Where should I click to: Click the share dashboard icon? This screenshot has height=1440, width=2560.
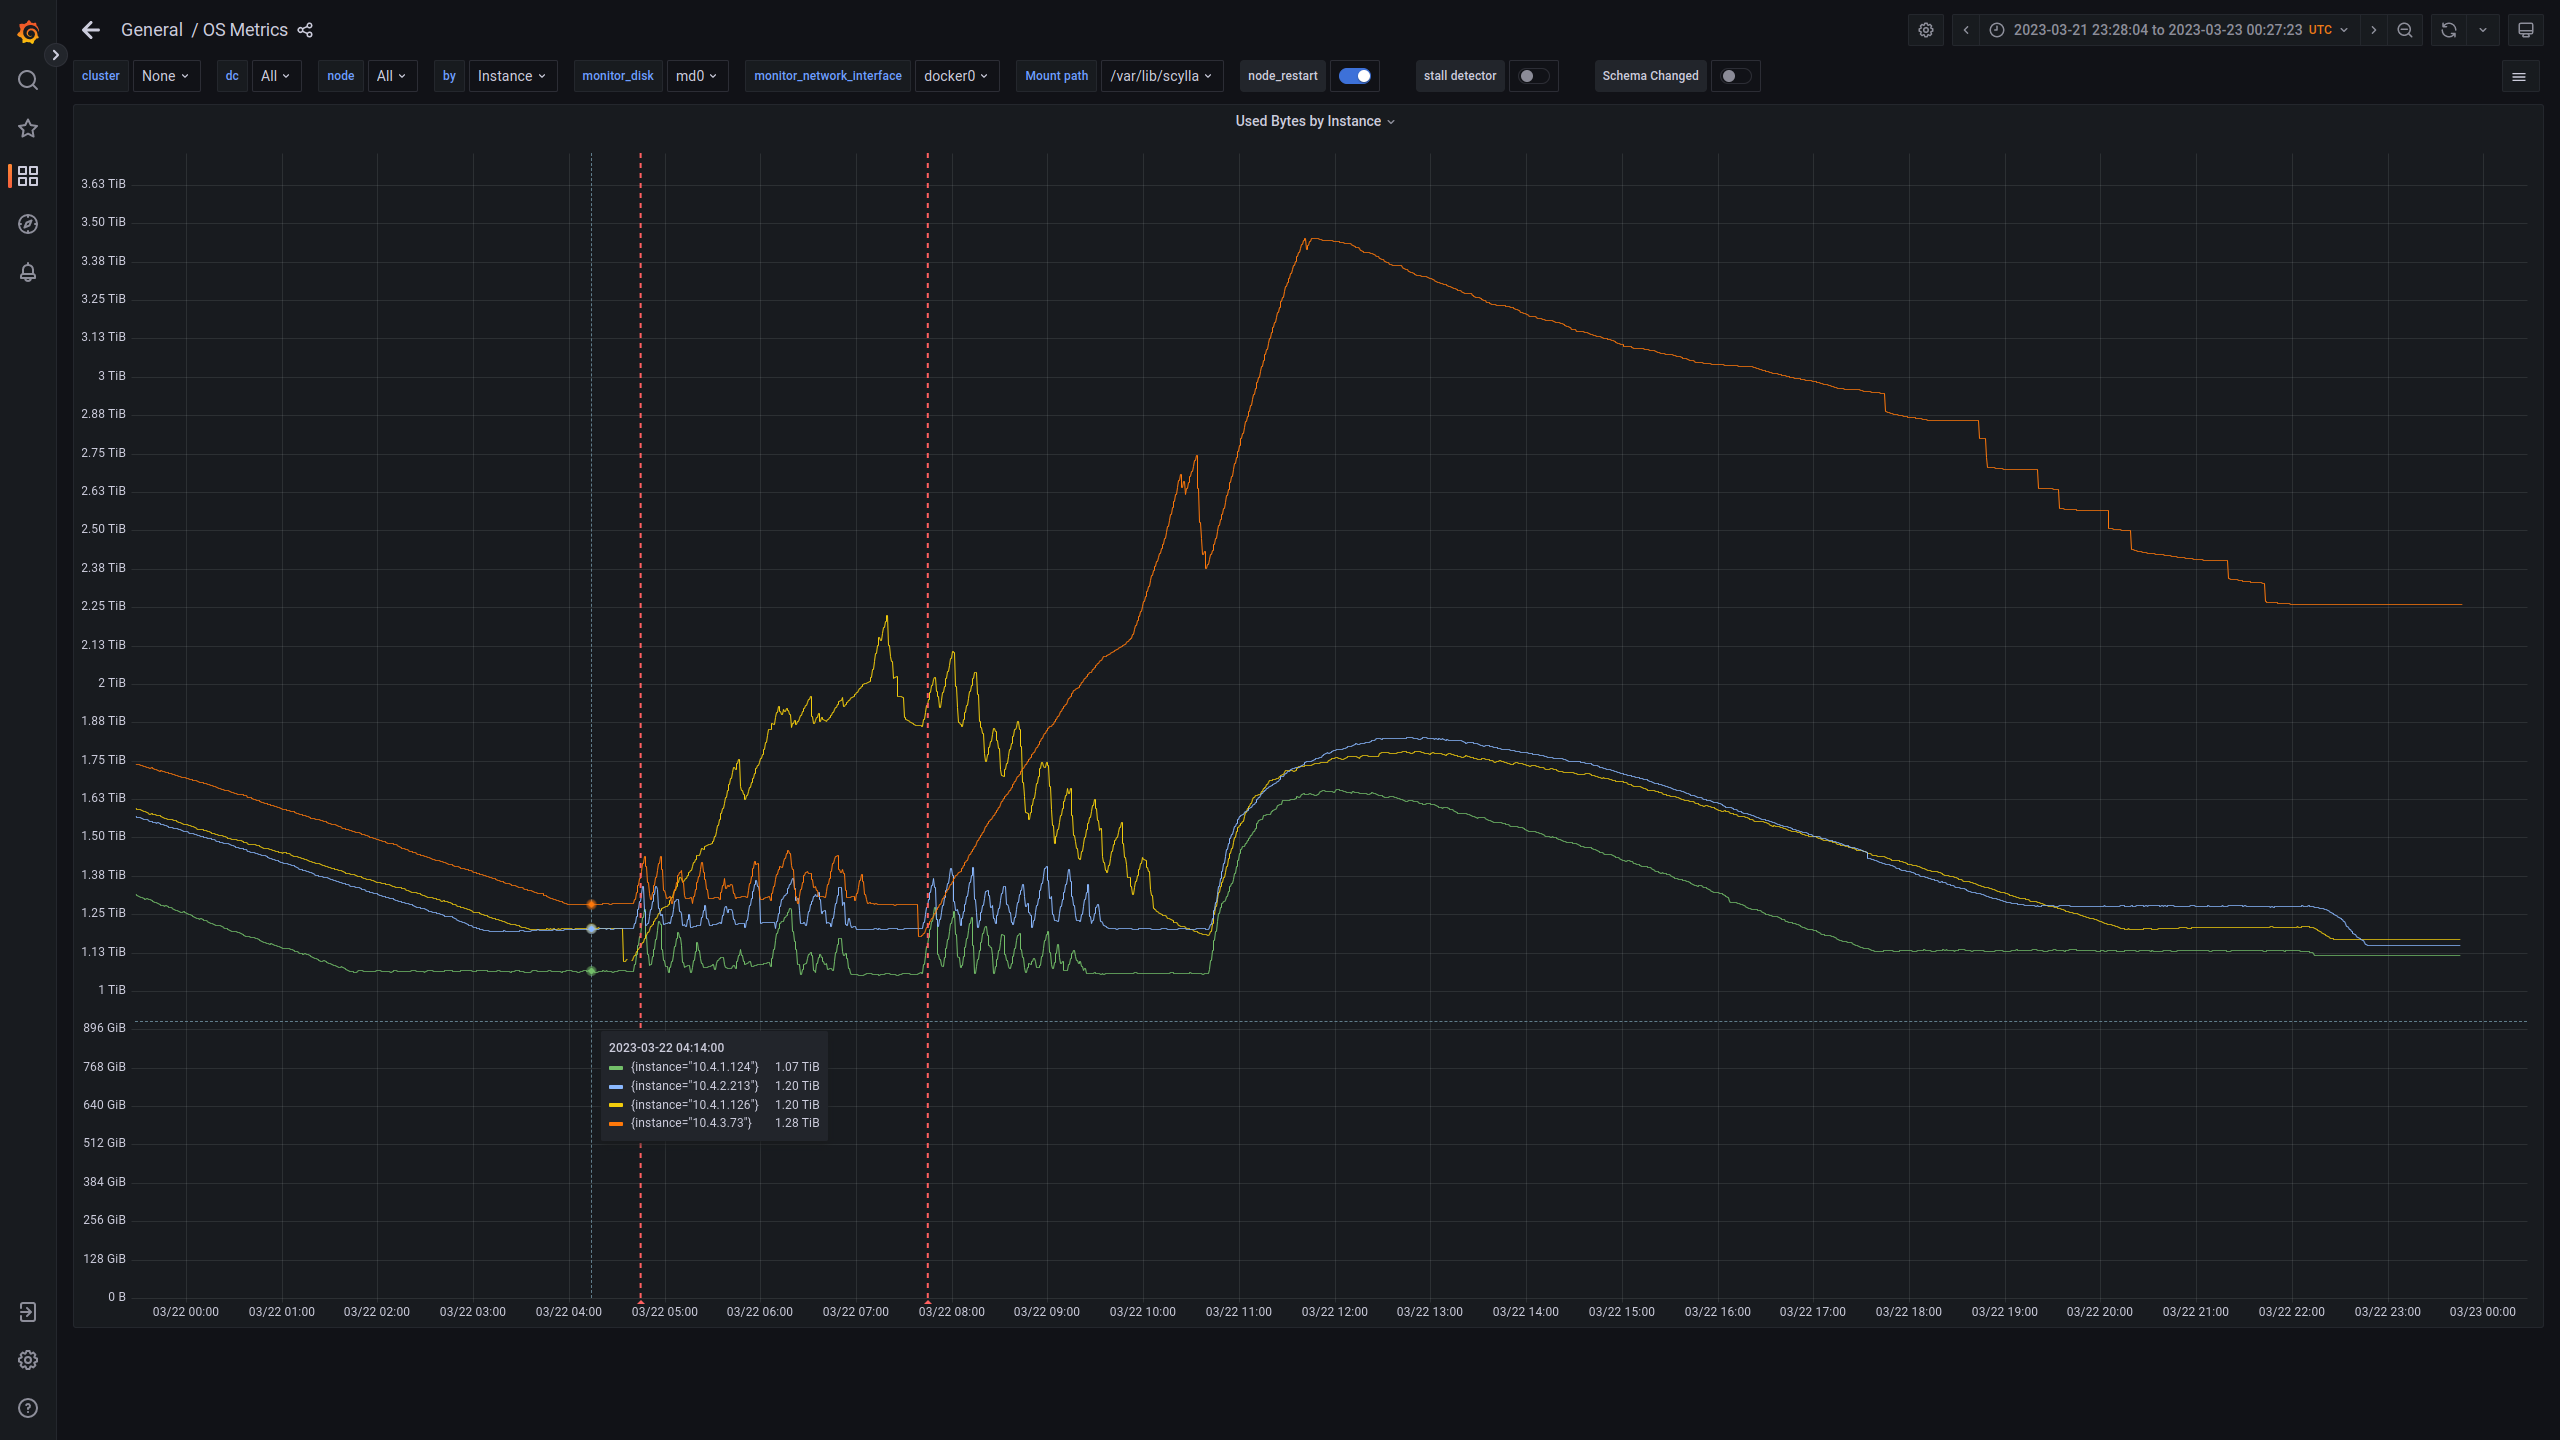305,30
